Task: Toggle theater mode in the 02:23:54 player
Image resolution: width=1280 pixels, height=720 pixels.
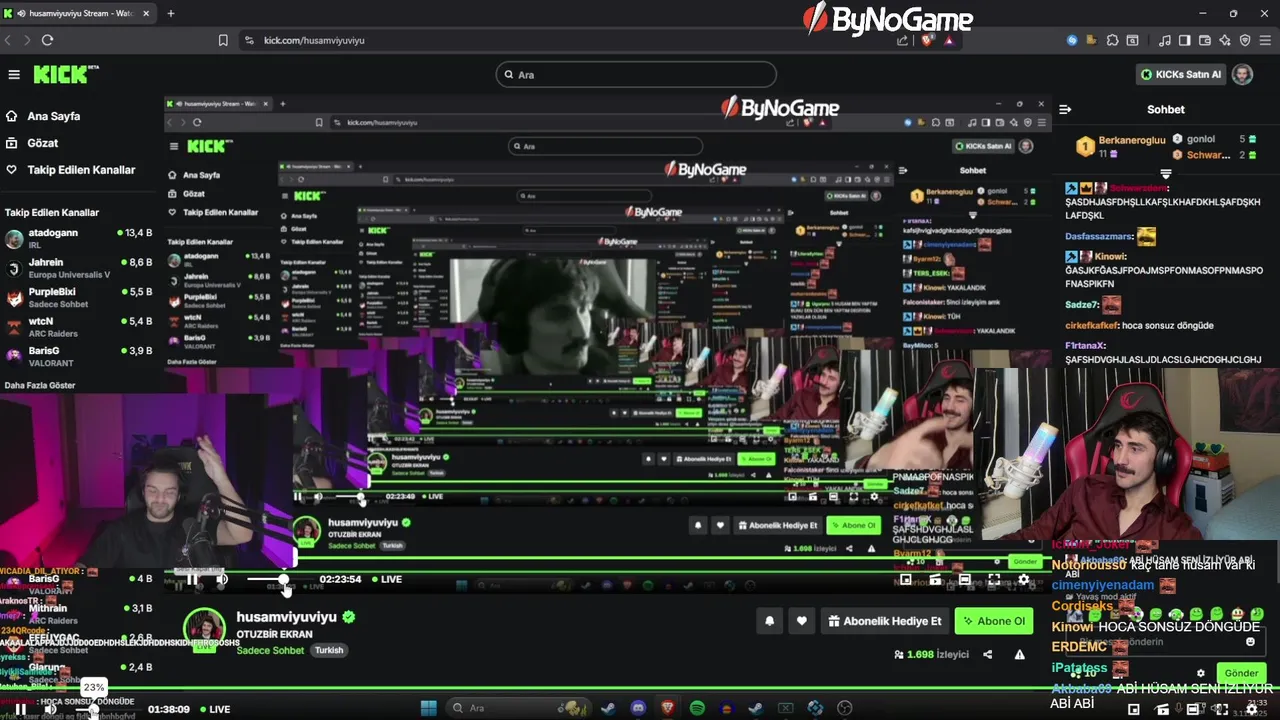Action: click(964, 579)
